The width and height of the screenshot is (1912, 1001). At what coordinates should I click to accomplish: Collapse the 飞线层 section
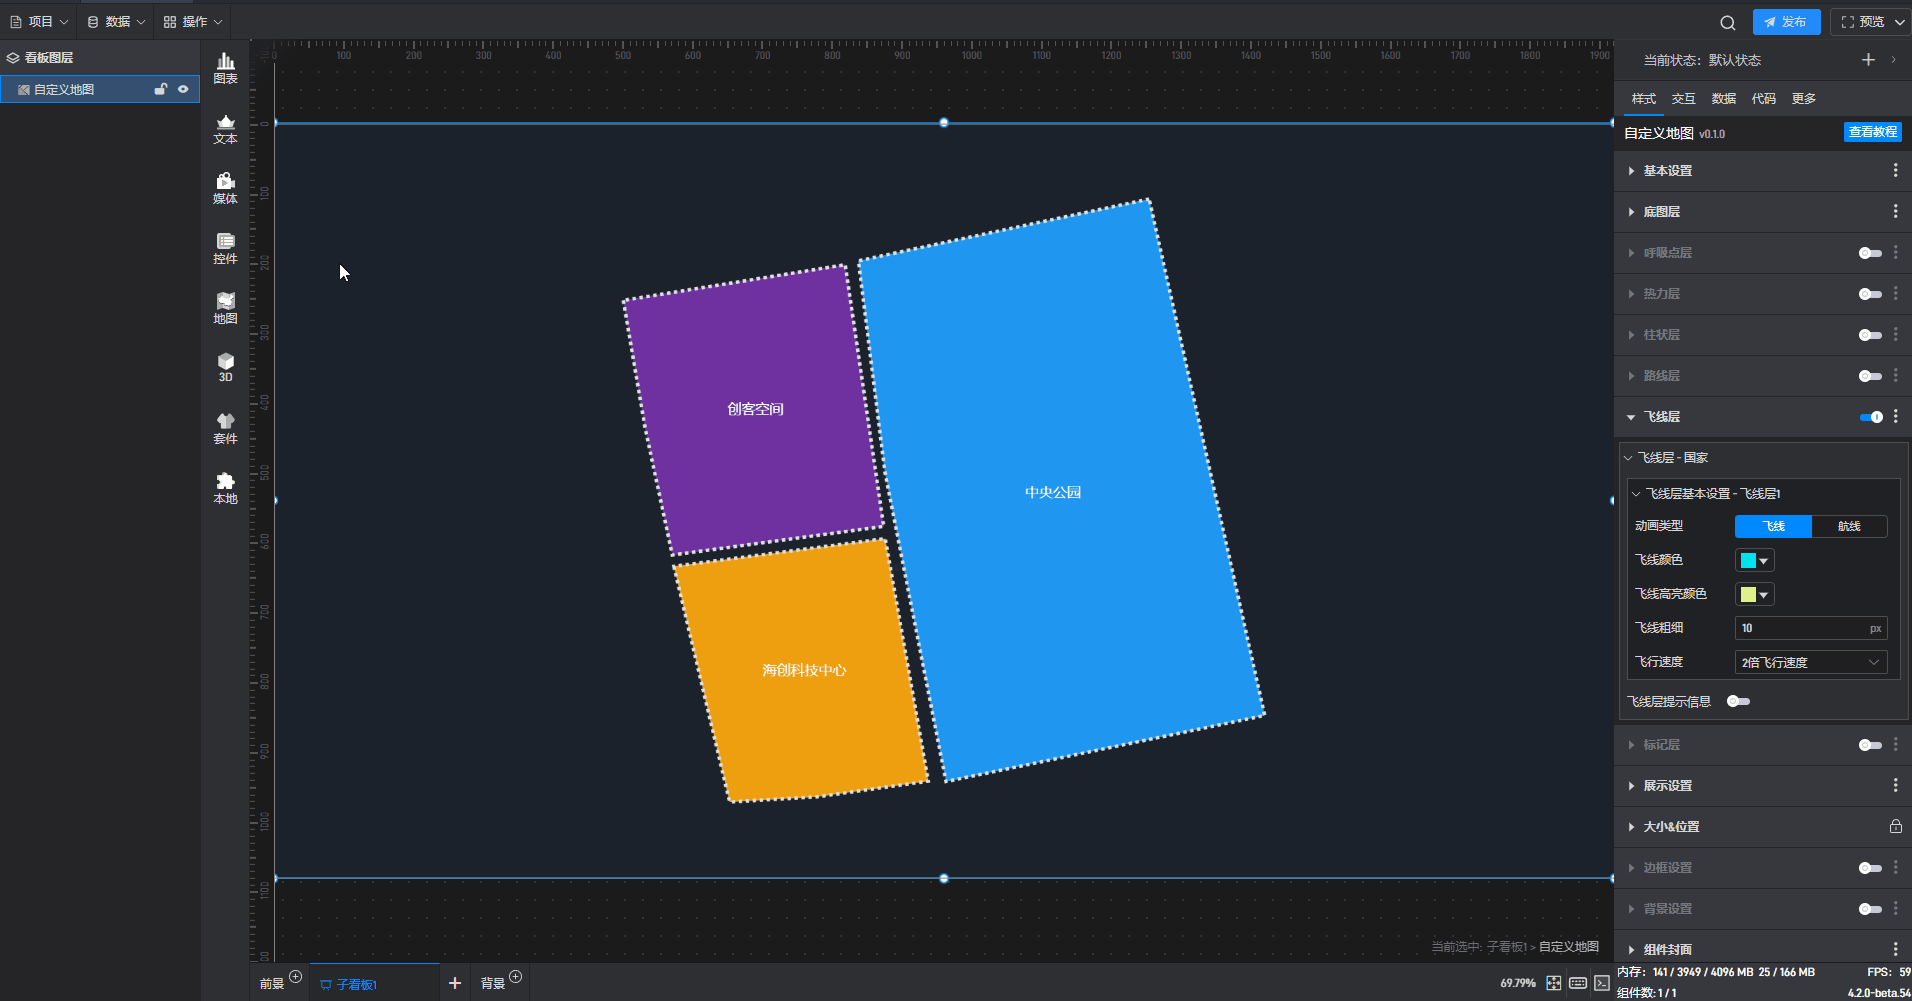(x=1631, y=417)
